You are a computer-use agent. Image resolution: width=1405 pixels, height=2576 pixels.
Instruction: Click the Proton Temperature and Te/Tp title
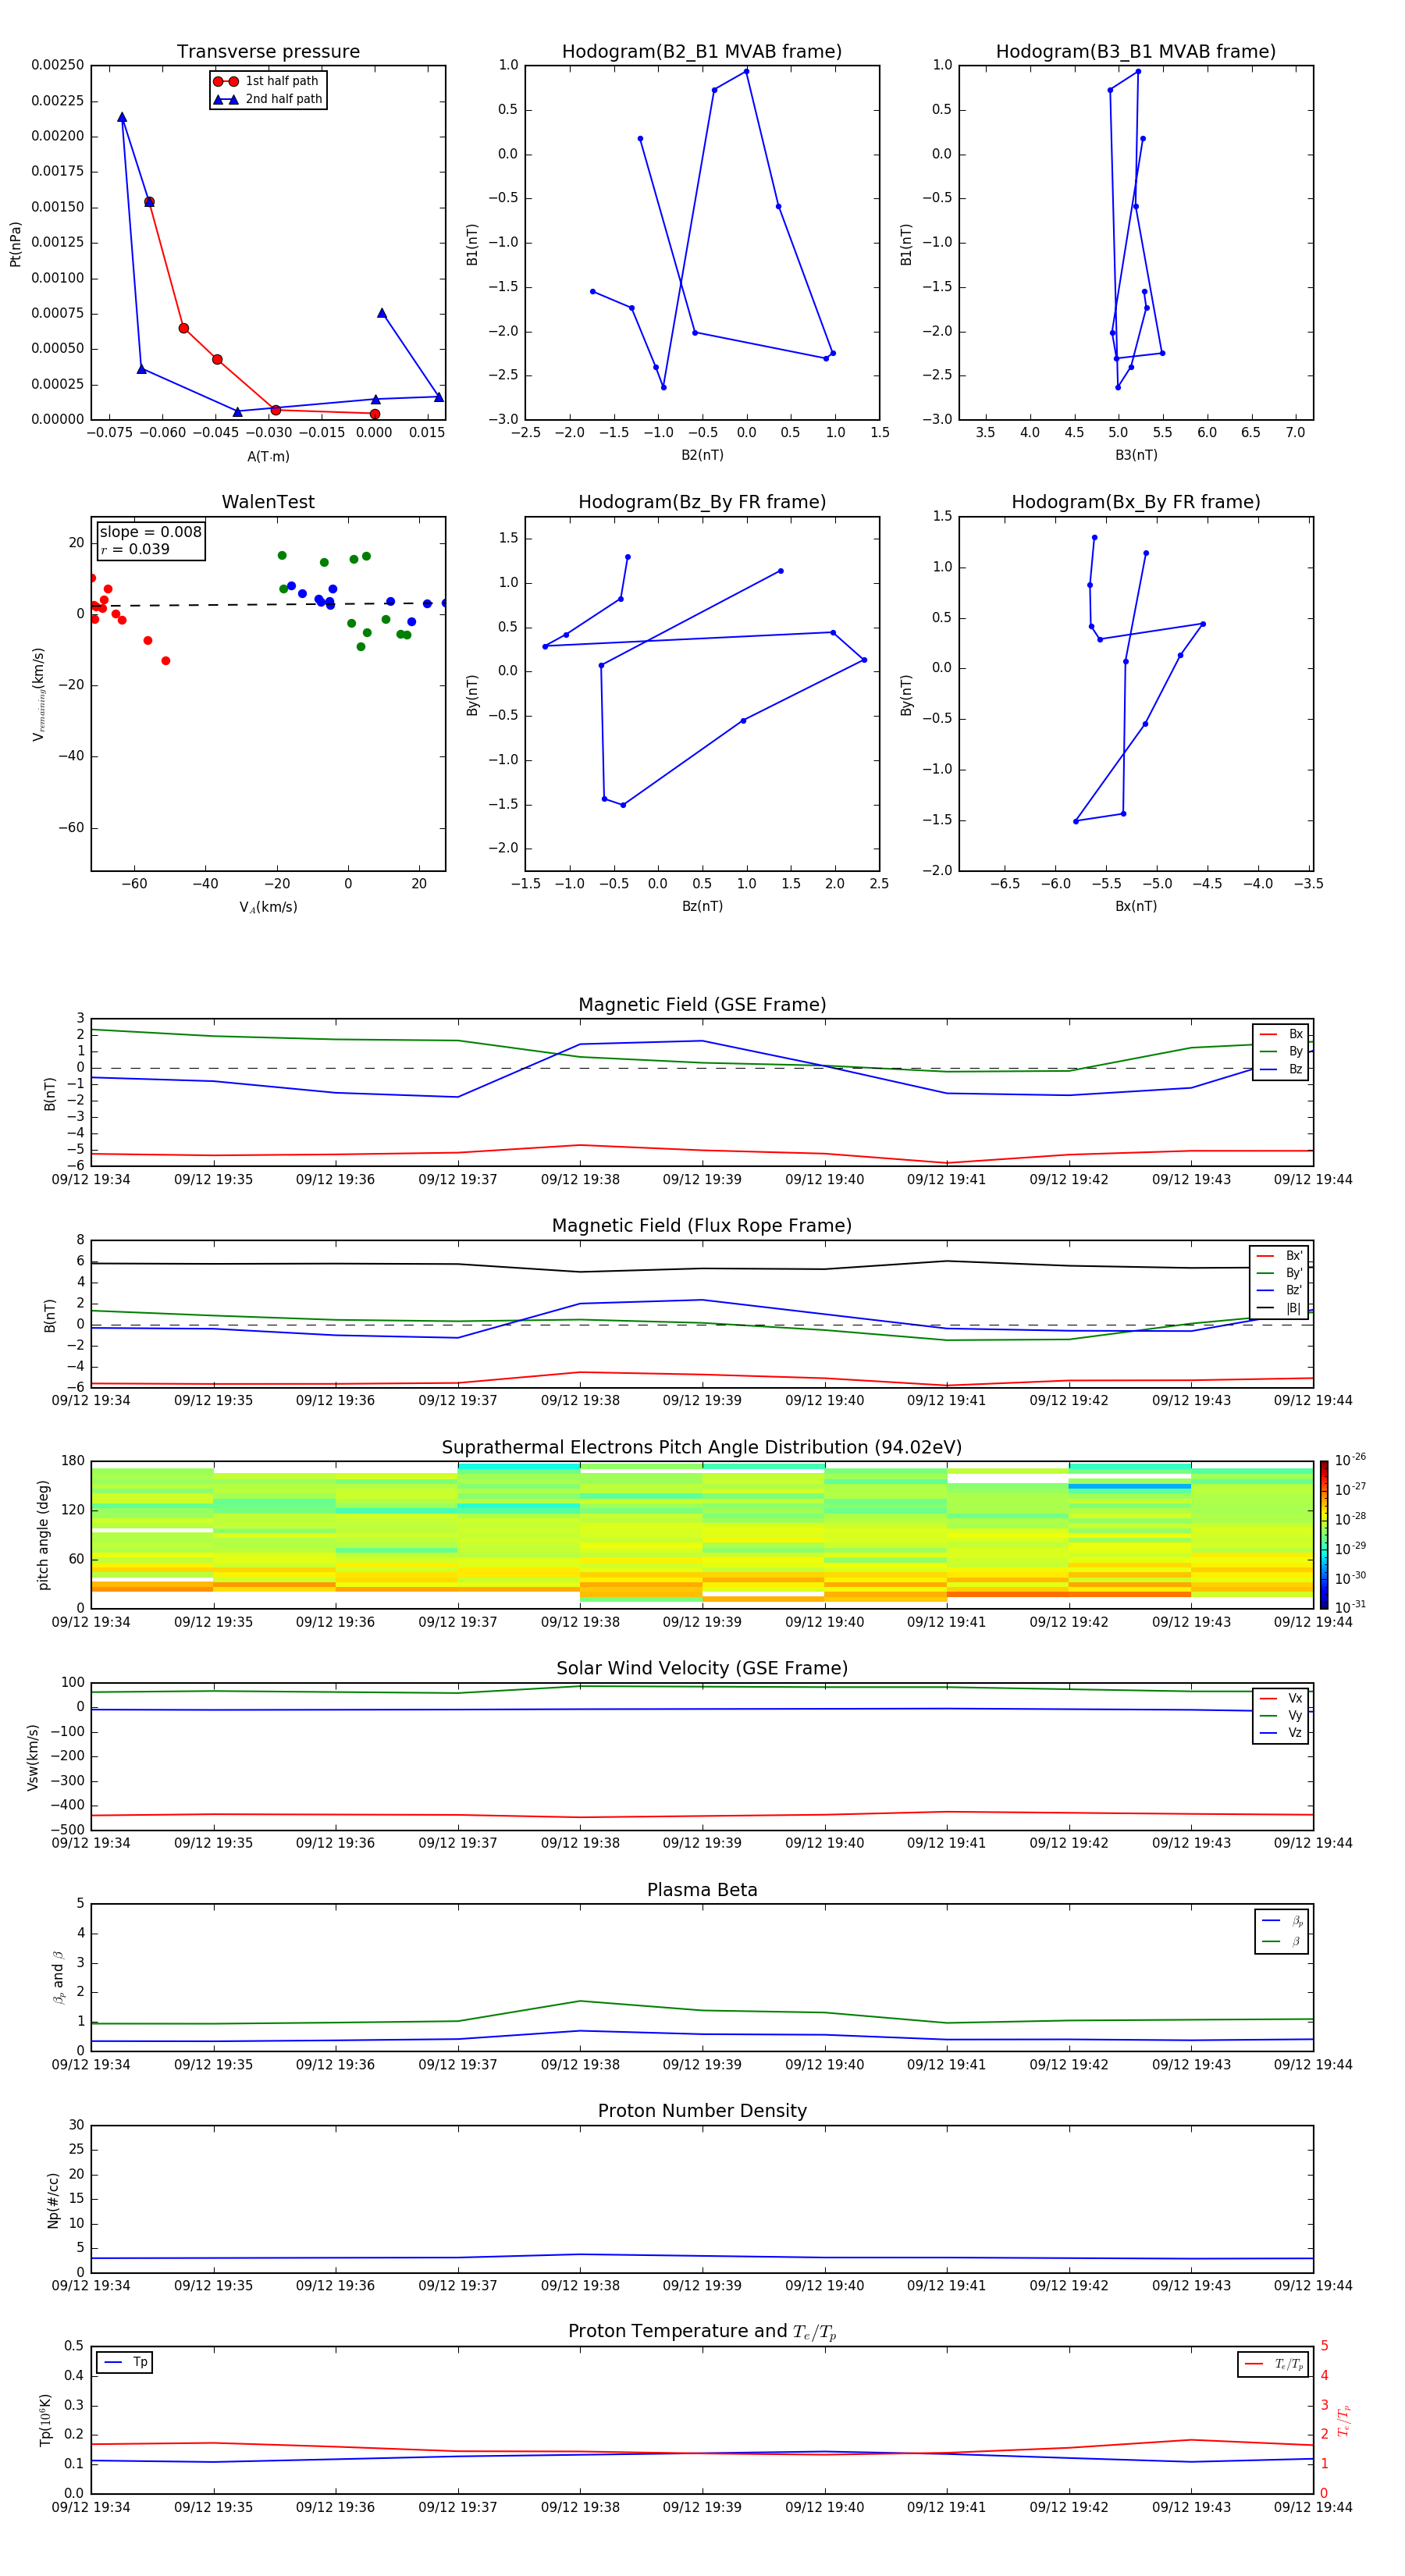pos(702,2332)
